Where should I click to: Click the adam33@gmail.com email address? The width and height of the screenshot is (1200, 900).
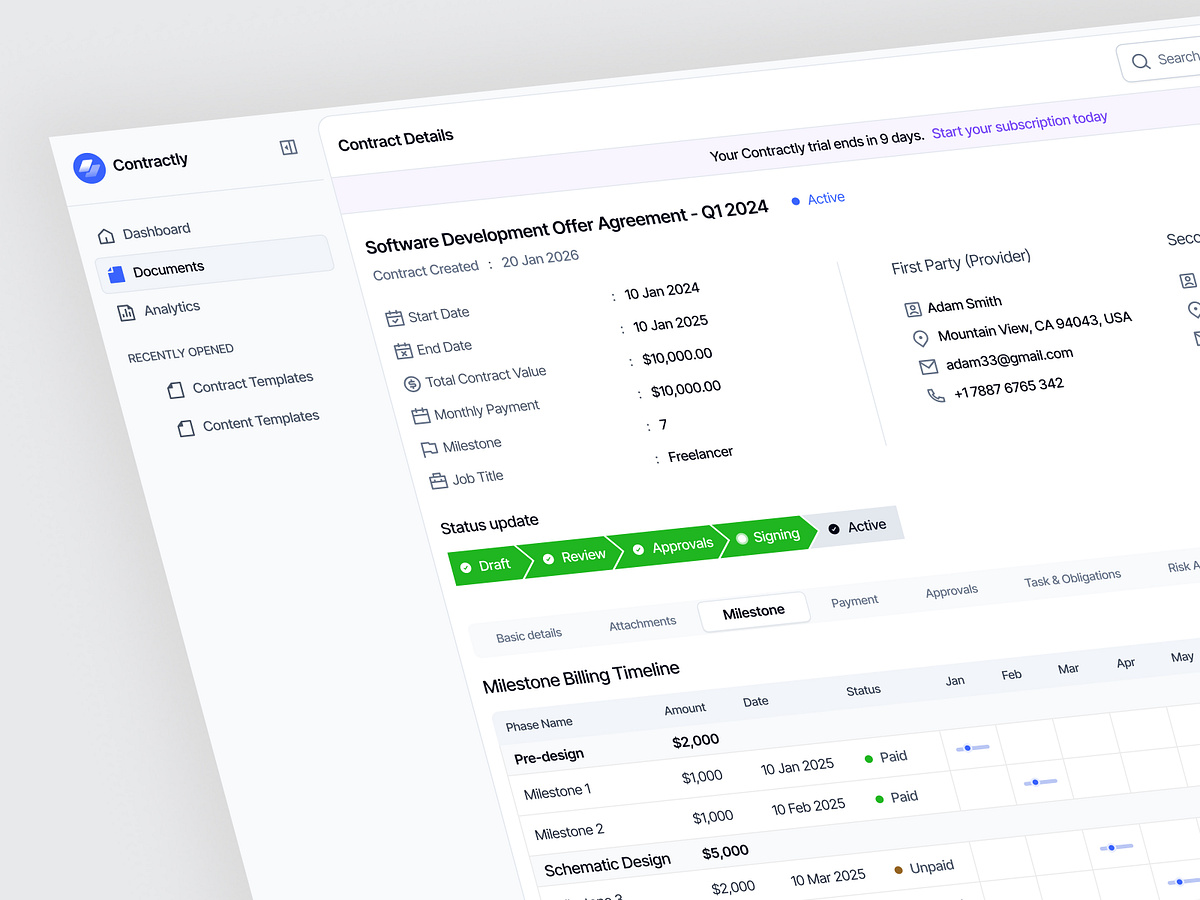click(1010, 359)
